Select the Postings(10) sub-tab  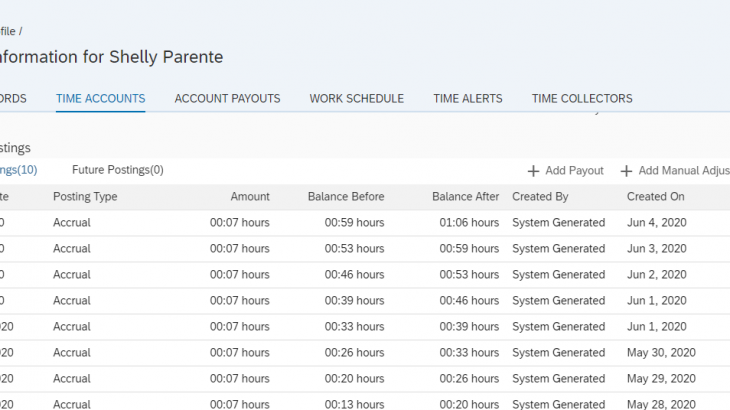pyautogui.click(x=18, y=170)
